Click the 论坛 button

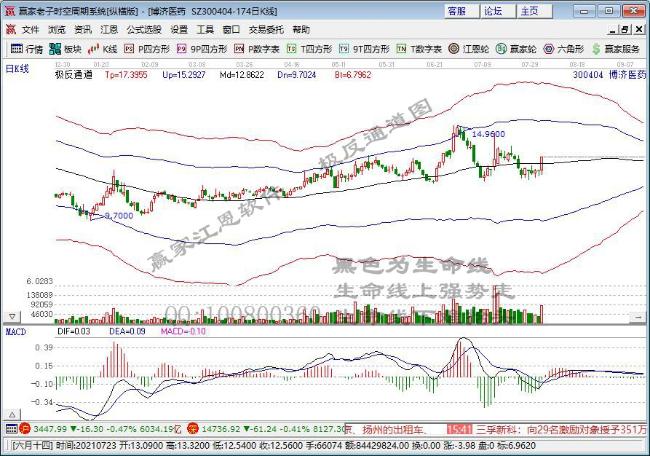(498, 11)
